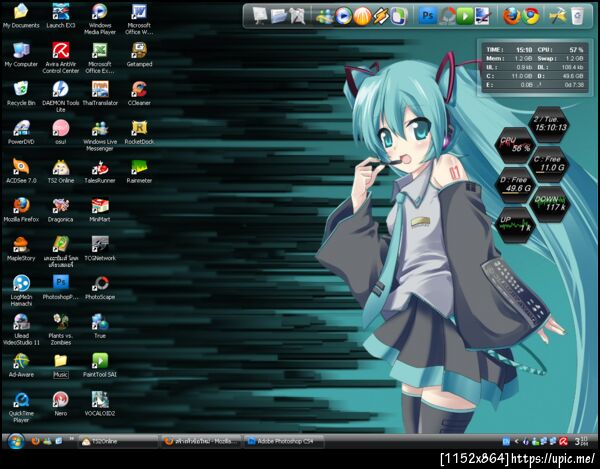Click the taskbar clock
The height and width of the screenshot is (469, 600).
tap(581, 441)
